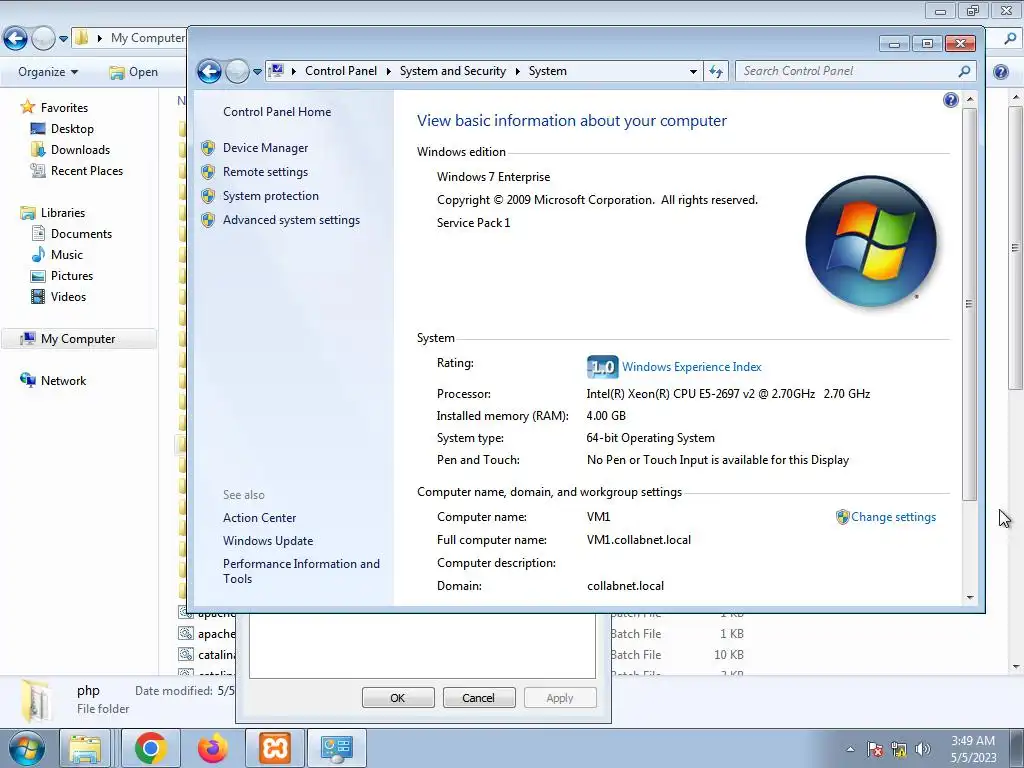This screenshot has width=1024, height=768.
Task: Click the magnifier icon in Search Control Panel
Action: [965, 71]
